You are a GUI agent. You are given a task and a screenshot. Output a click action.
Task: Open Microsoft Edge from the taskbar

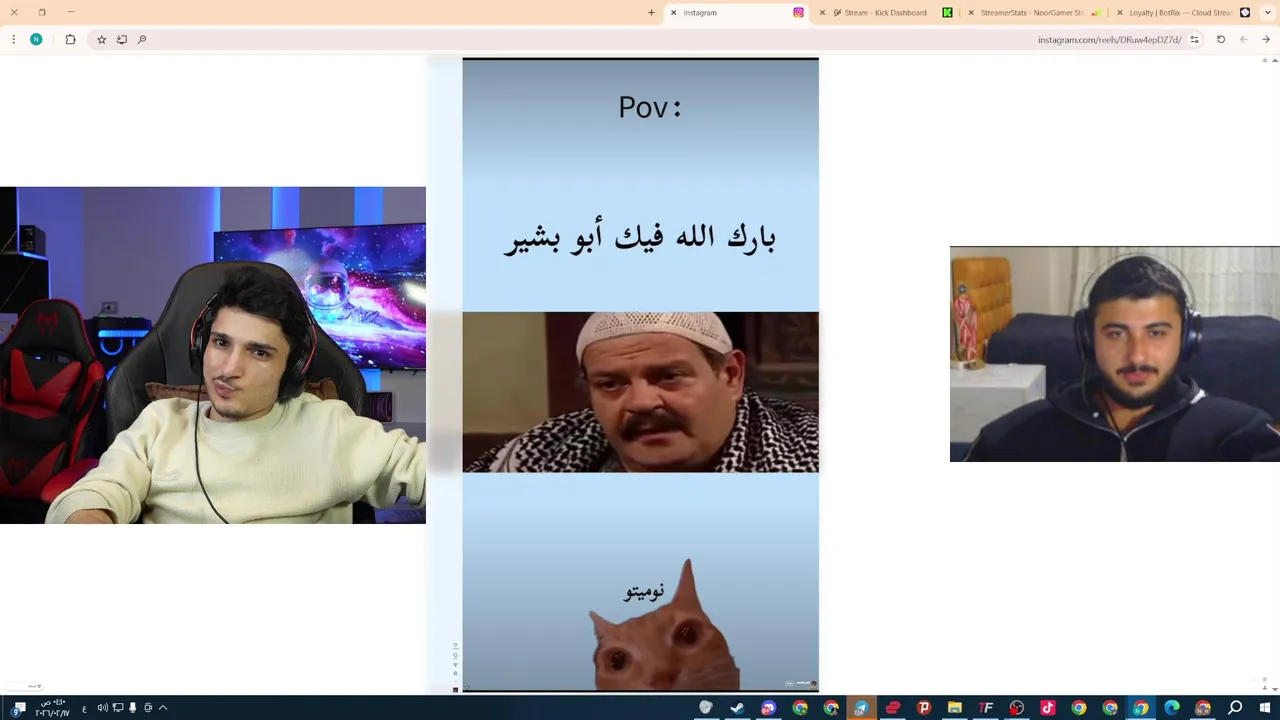click(x=1172, y=708)
